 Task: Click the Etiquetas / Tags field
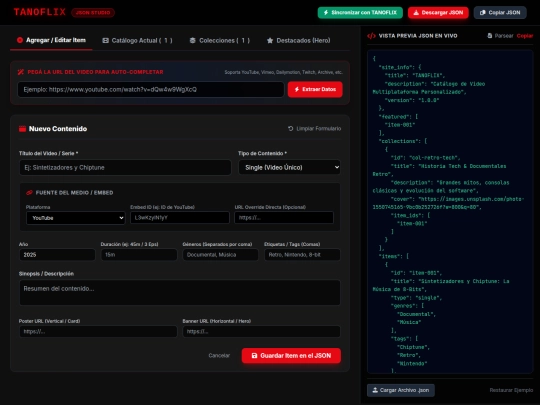coord(302,255)
